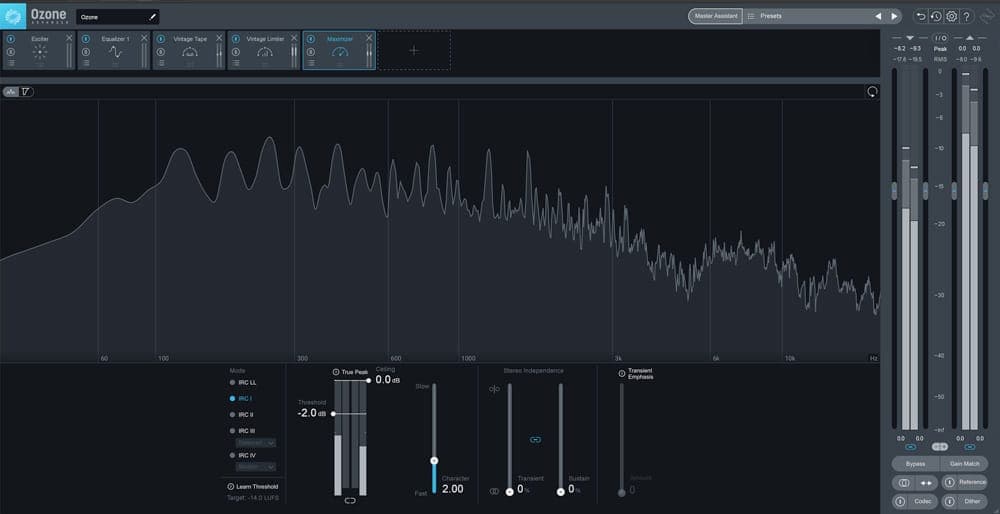Remove the Equalizer 1 module

click(144, 38)
